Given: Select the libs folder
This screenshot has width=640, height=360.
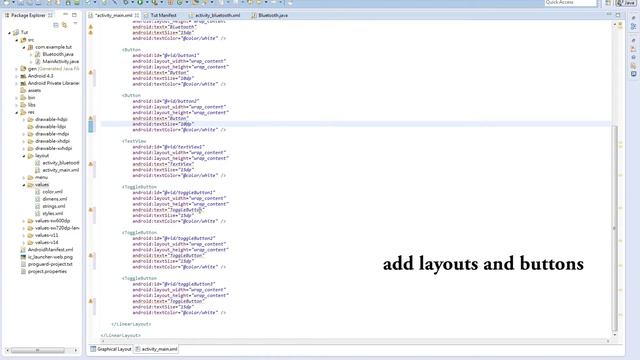Looking at the screenshot, I should (x=28, y=105).
